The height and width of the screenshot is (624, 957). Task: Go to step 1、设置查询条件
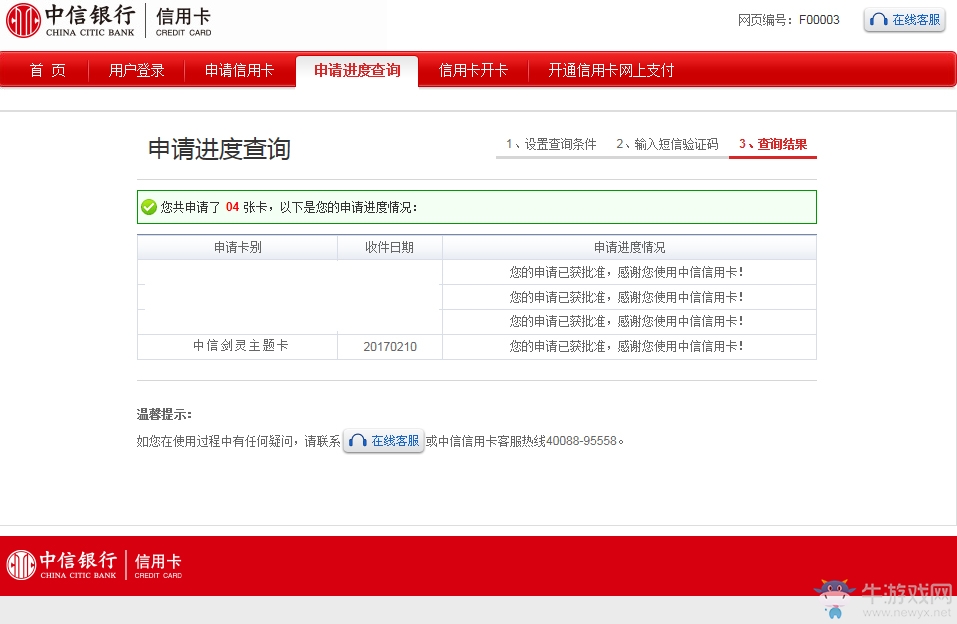[x=551, y=143]
